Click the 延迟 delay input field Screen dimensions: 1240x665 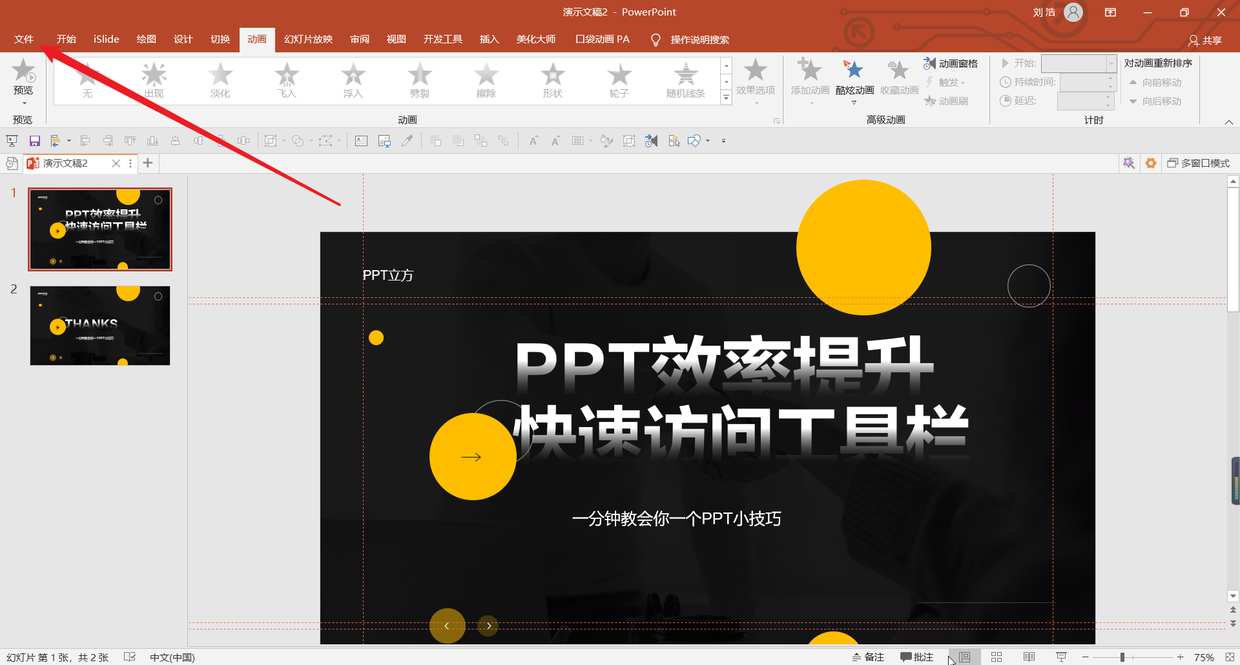(1085, 101)
